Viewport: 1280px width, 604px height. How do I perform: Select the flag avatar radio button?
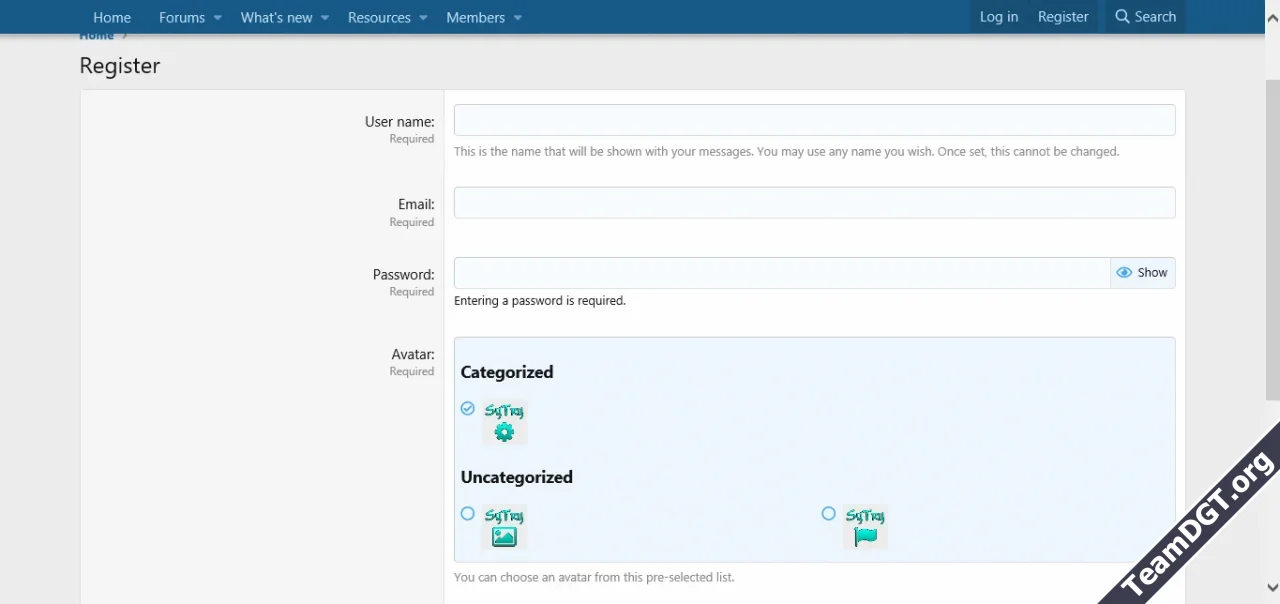828,513
